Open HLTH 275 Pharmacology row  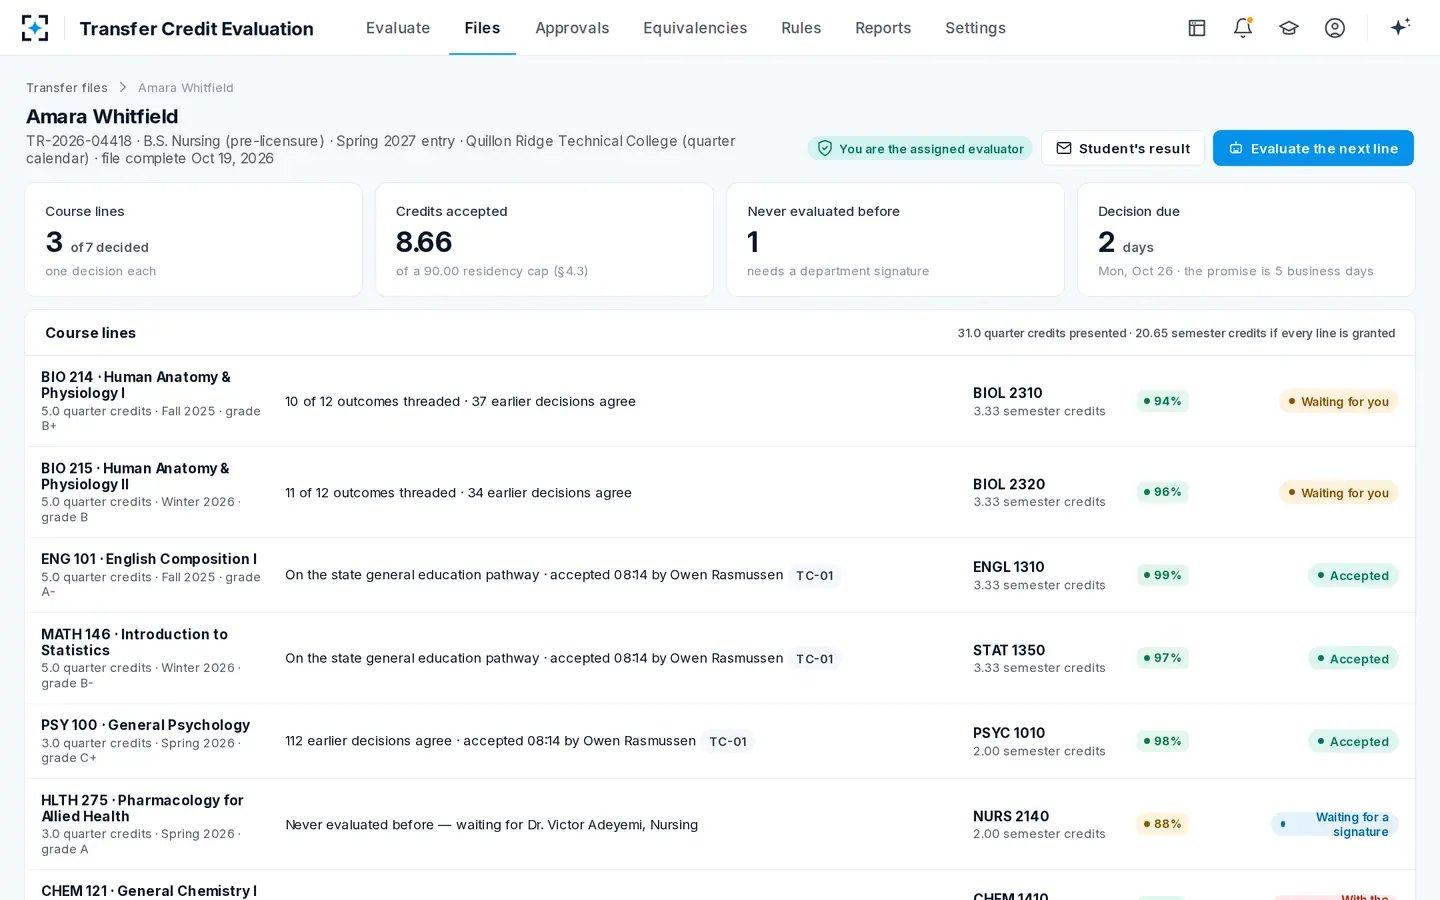pyautogui.click(x=720, y=824)
